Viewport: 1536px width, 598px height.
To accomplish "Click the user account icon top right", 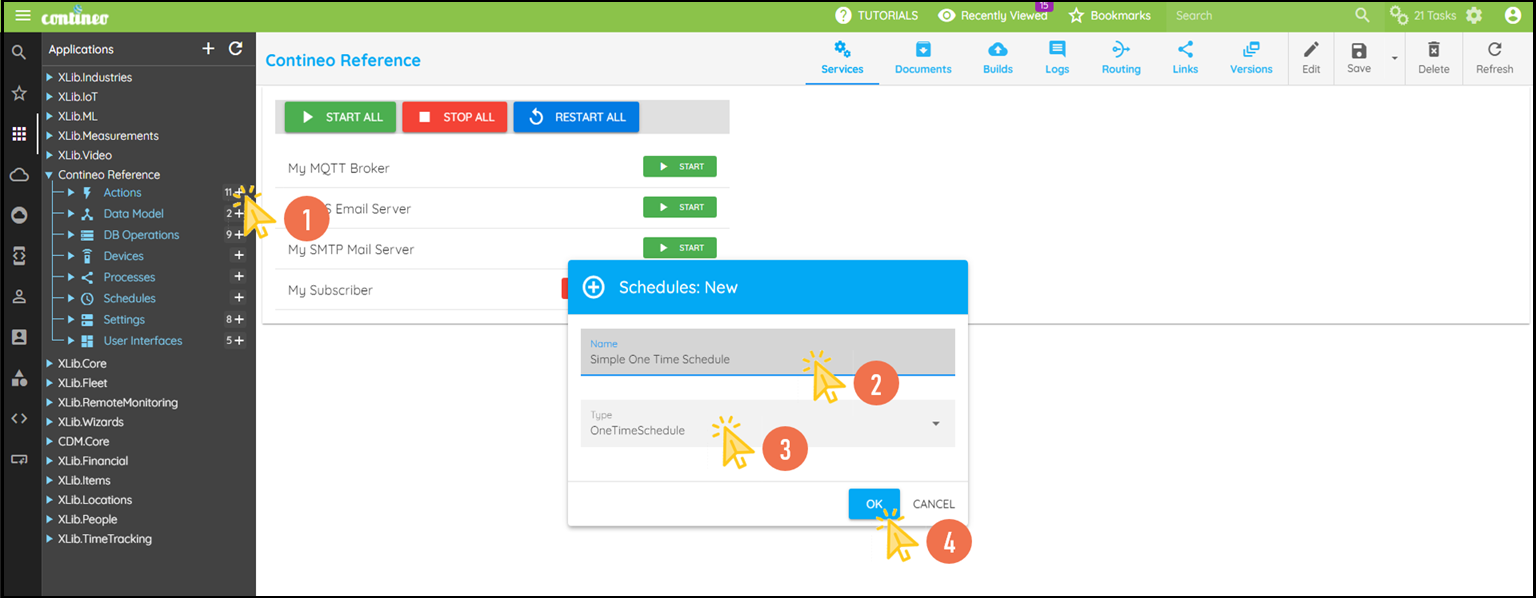I will pyautogui.click(x=1513, y=15).
